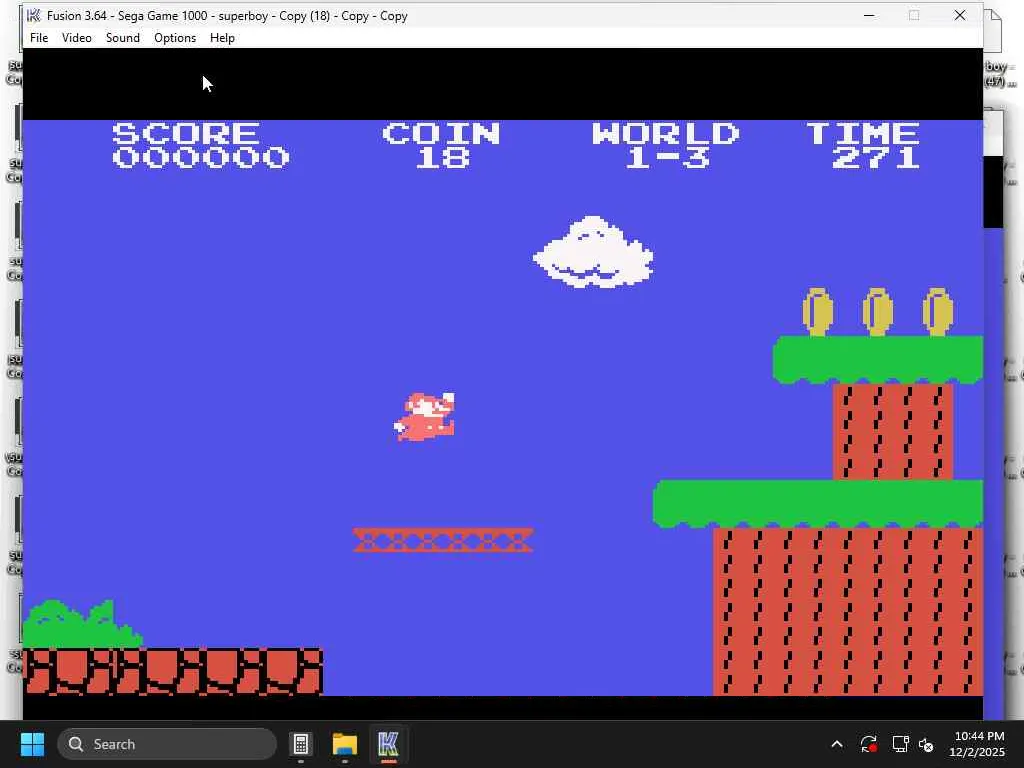This screenshot has height=768, width=1024.
Task: Open the Help menu
Action: click(222, 38)
